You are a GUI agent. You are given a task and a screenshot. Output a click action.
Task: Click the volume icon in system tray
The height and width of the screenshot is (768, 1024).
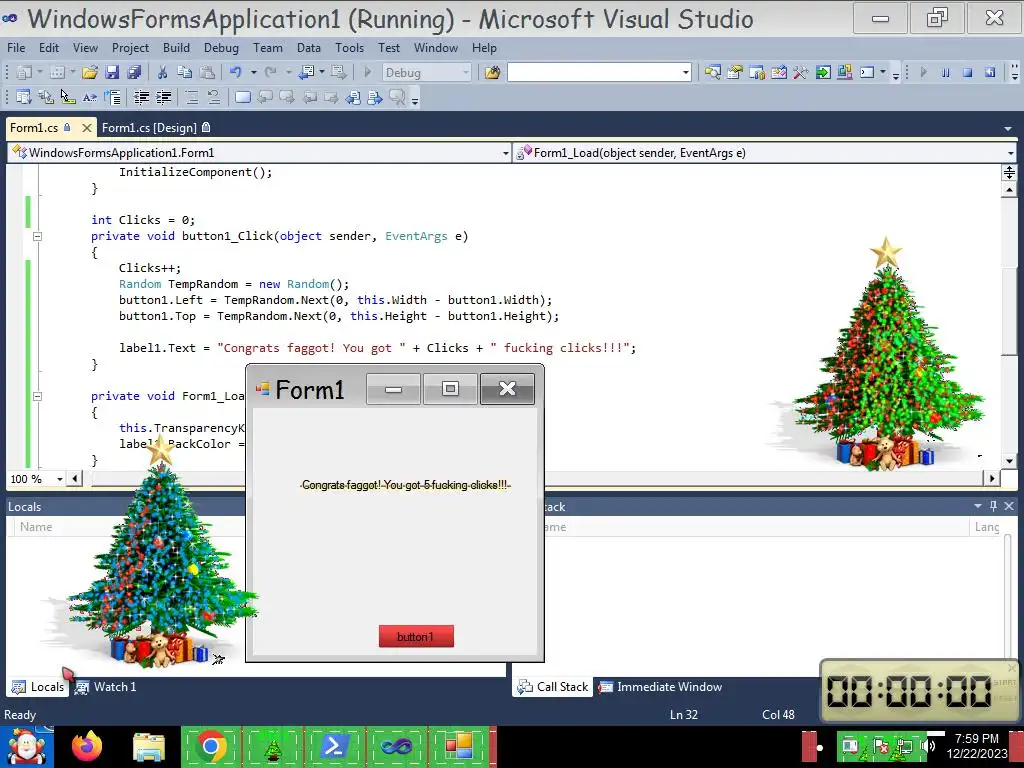[x=929, y=746]
